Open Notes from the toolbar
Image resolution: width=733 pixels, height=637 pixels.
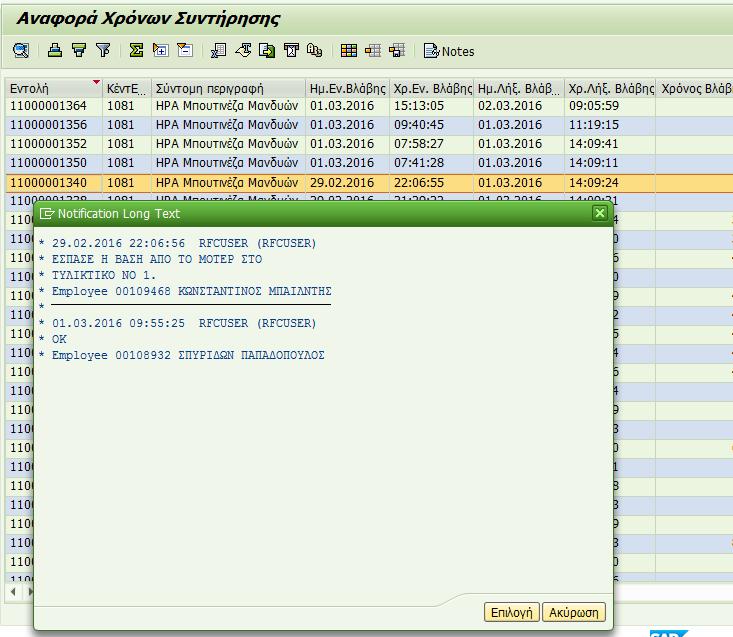point(449,51)
